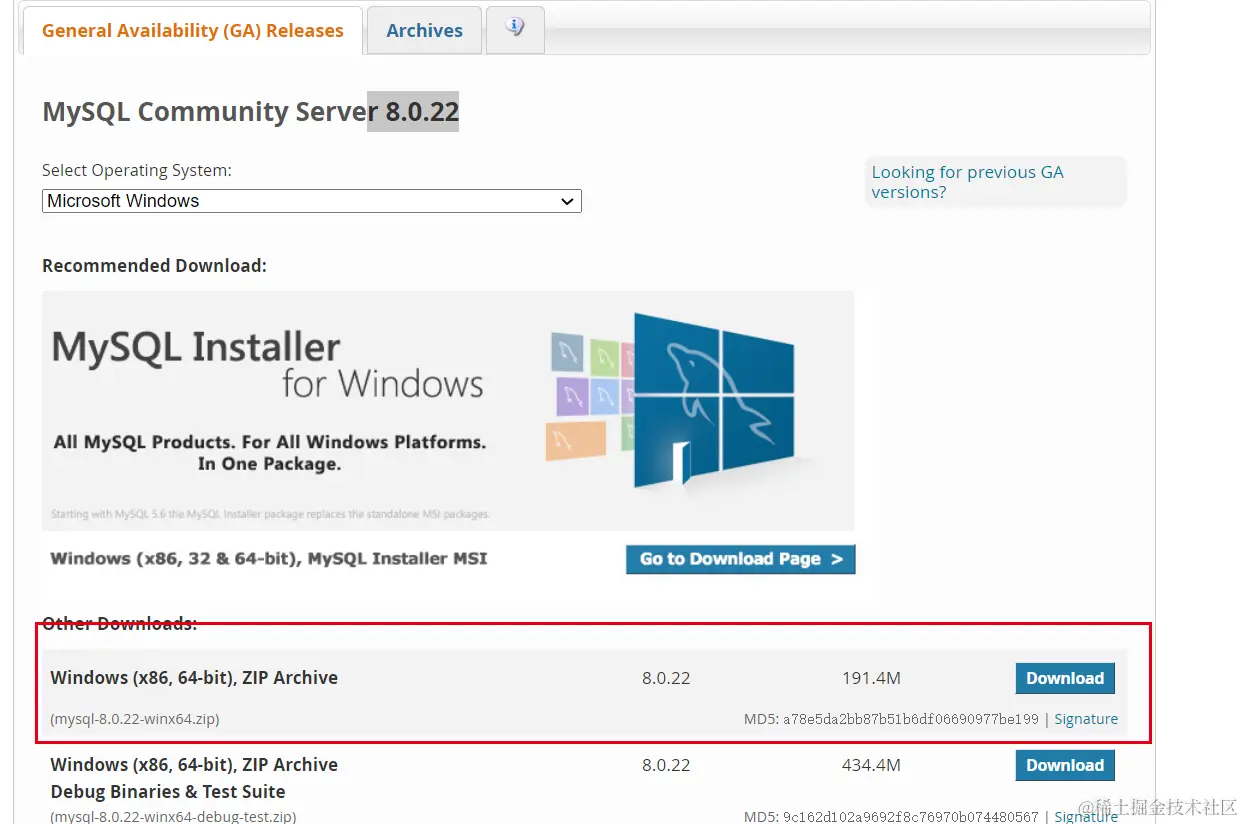The height and width of the screenshot is (824, 1244).
Task: Open the Signature link for the debug-test zip
Action: (x=1086, y=816)
